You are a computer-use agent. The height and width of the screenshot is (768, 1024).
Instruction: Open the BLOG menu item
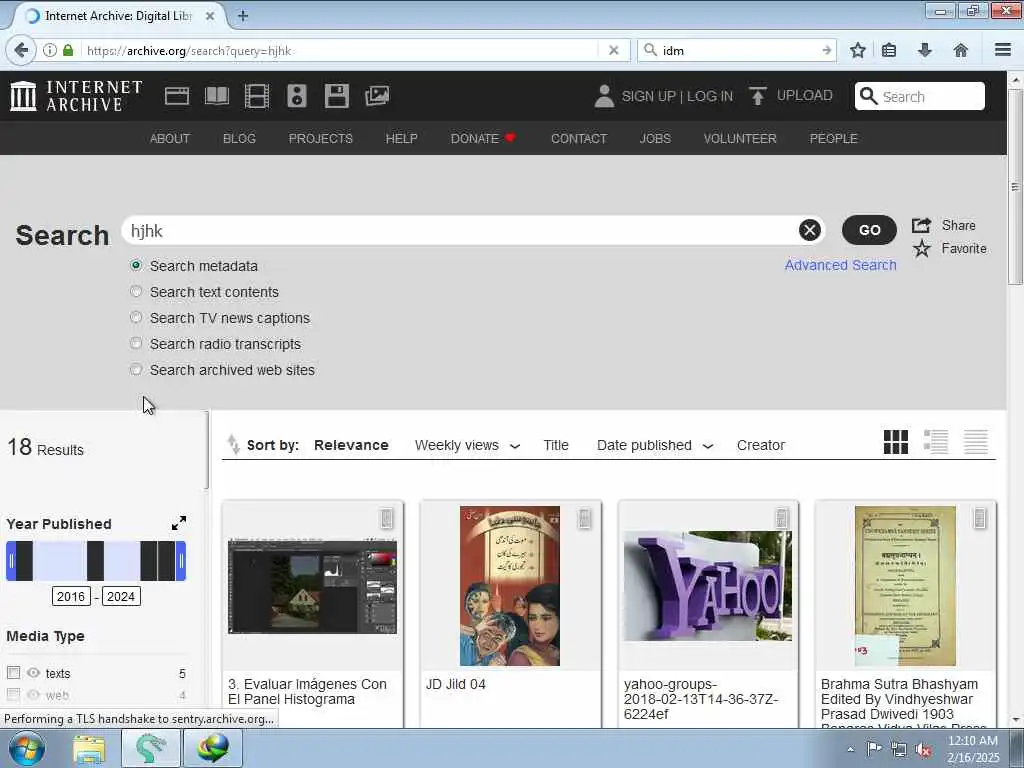pos(239,138)
